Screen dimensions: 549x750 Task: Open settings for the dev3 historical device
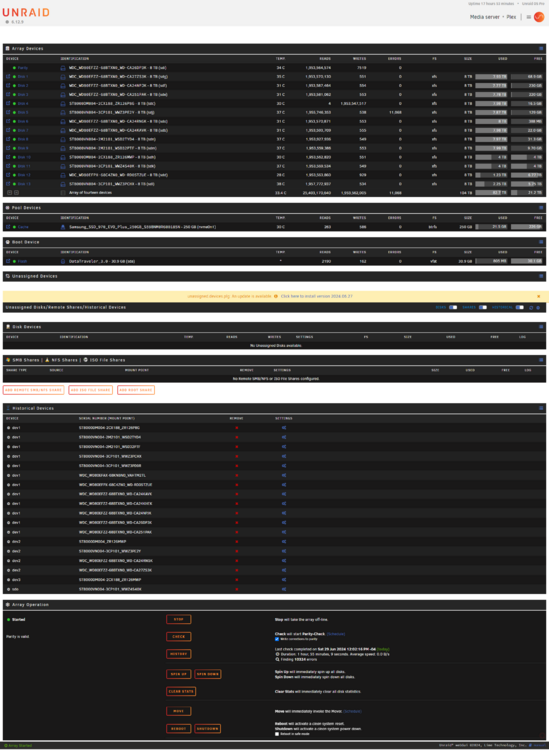[x=284, y=580]
